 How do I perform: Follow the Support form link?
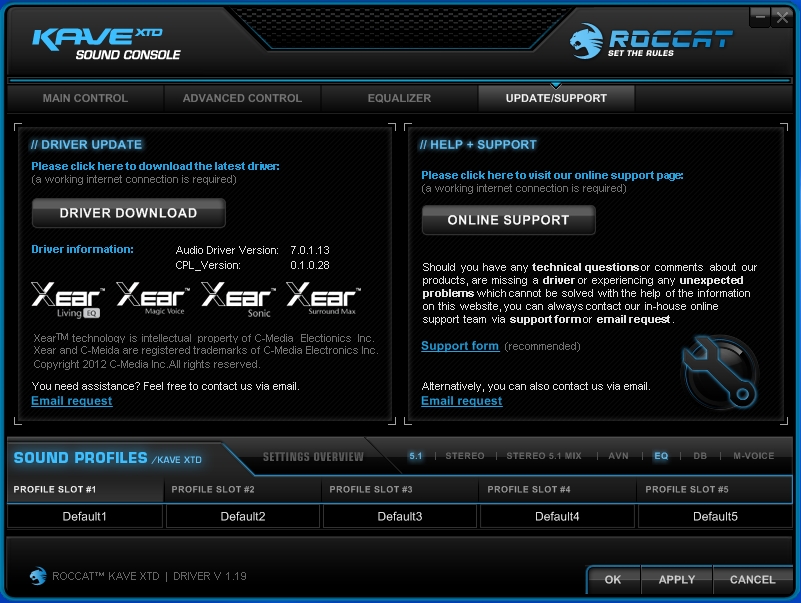tap(460, 346)
